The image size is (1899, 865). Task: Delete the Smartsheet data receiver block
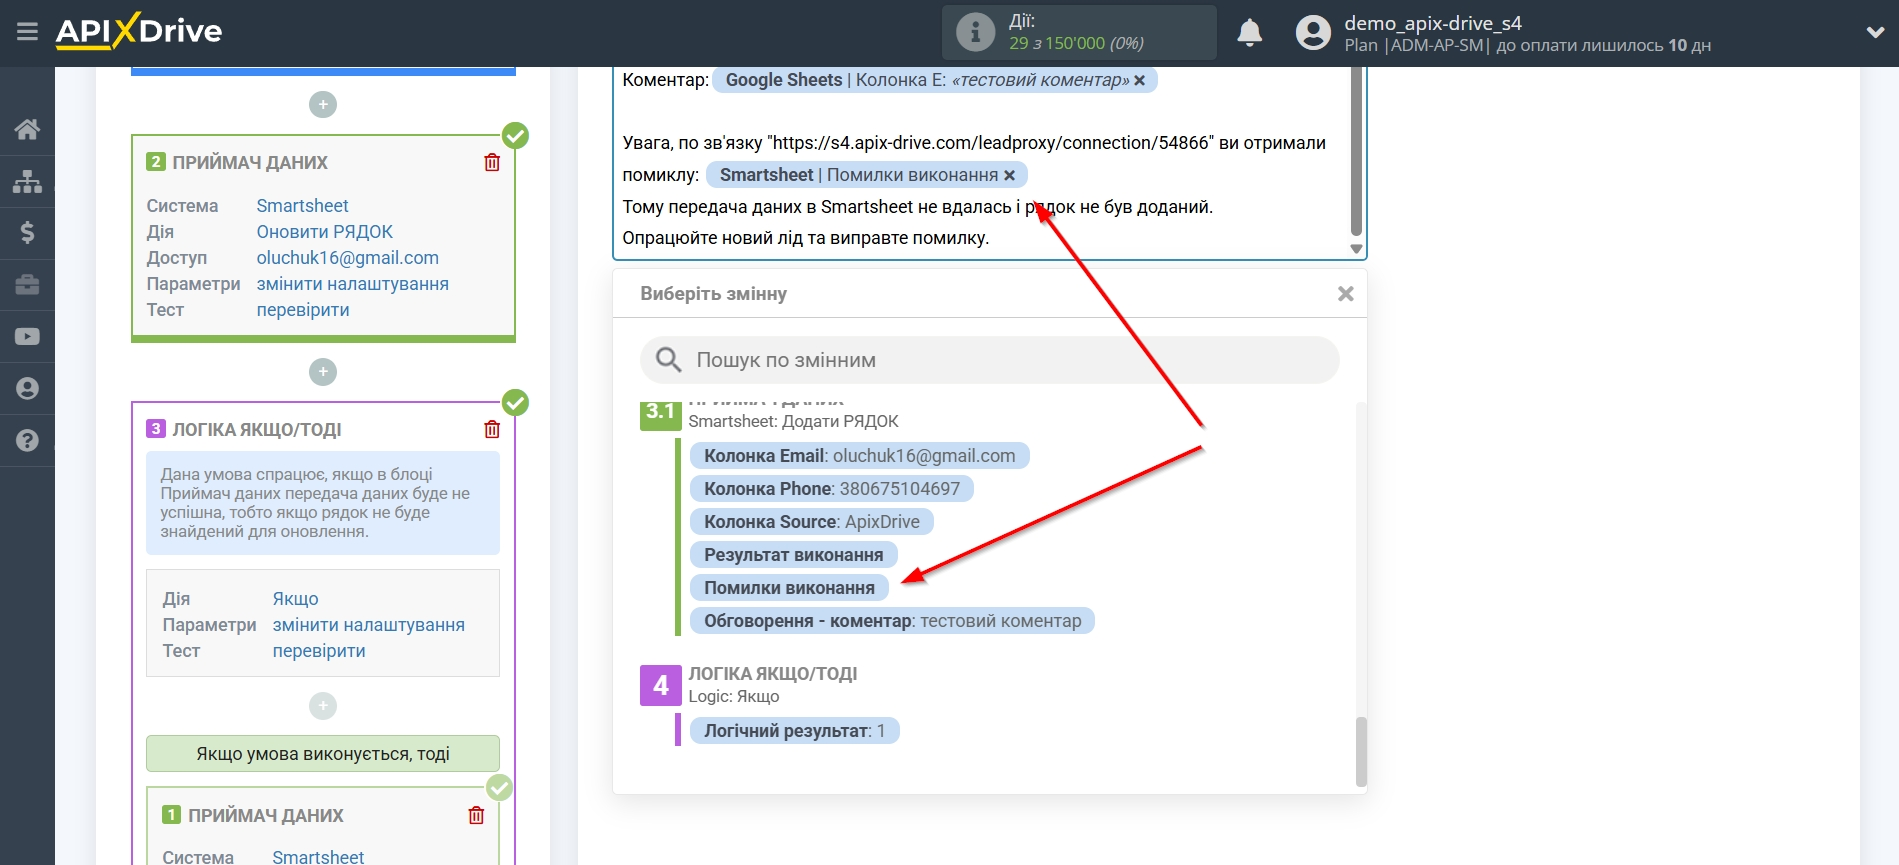pos(492,162)
